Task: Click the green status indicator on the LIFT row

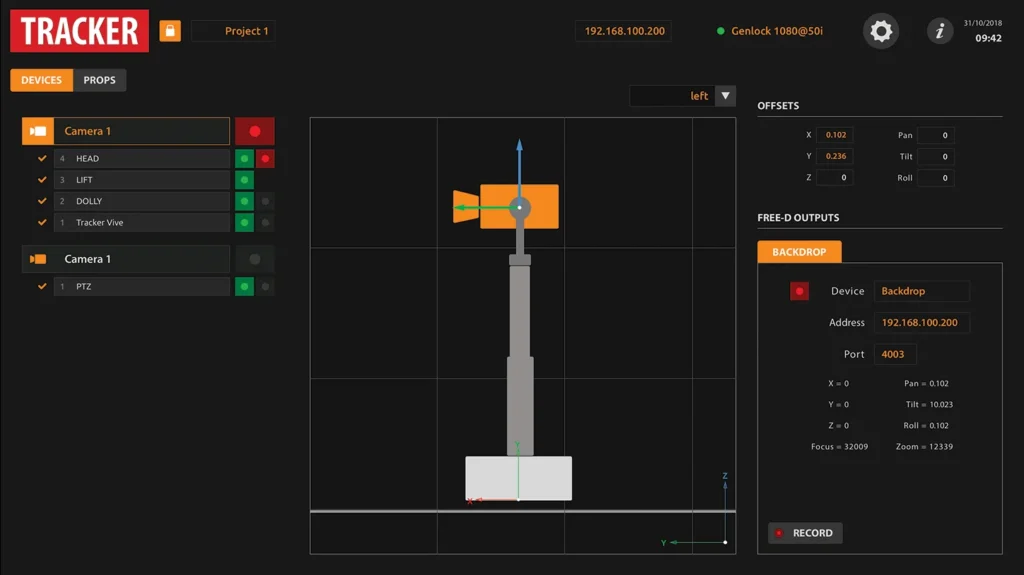Action: tap(244, 180)
